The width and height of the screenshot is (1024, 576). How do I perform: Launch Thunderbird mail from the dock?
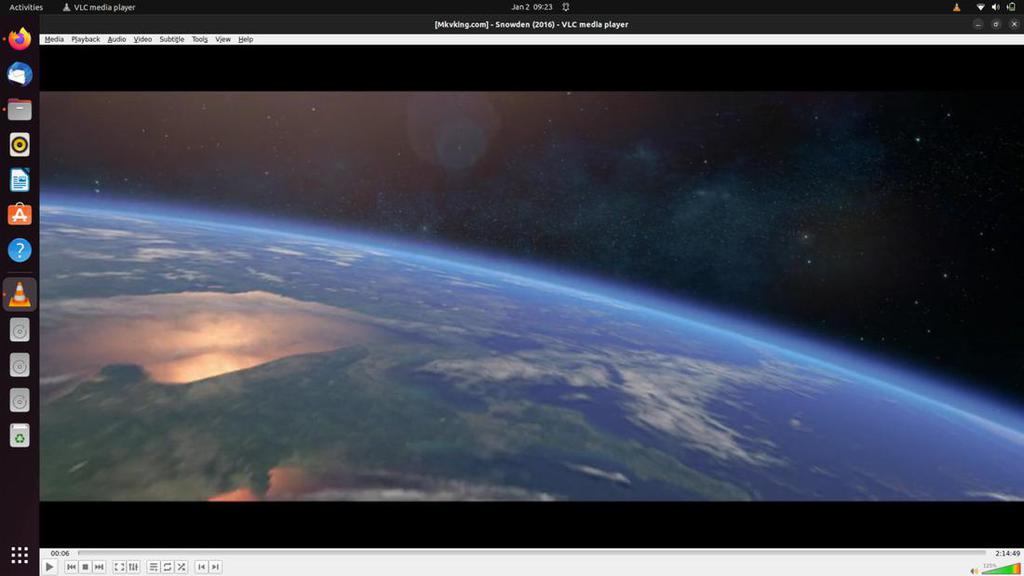[20, 74]
